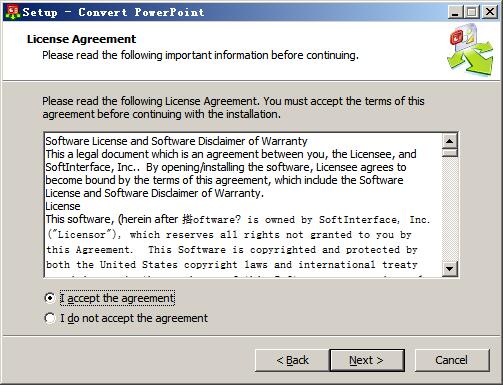Click the license text scrollbar thumb
The image size is (503, 385).
coord(450,152)
